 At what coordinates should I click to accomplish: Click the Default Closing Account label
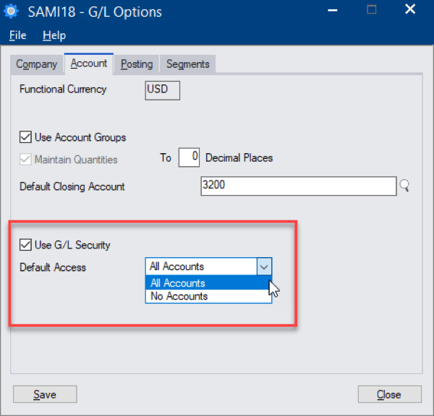[x=72, y=187]
